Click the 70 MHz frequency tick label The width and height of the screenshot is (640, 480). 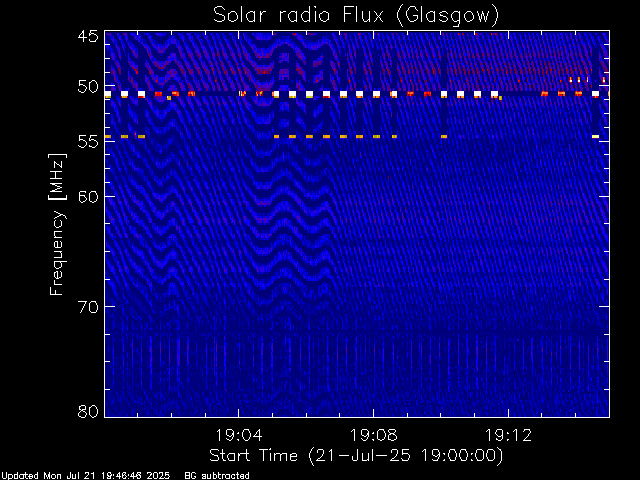pyautogui.click(x=88, y=307)
